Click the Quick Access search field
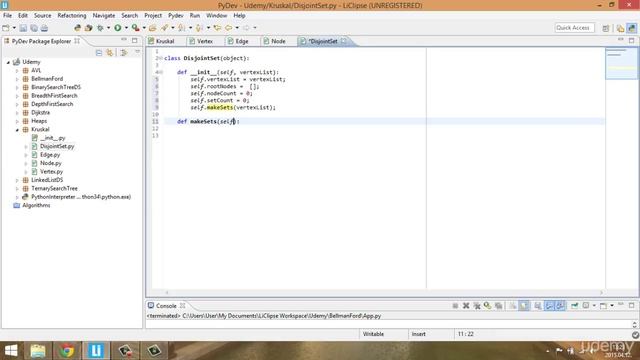This screenshot has height=360, width=640. (574, 28)
